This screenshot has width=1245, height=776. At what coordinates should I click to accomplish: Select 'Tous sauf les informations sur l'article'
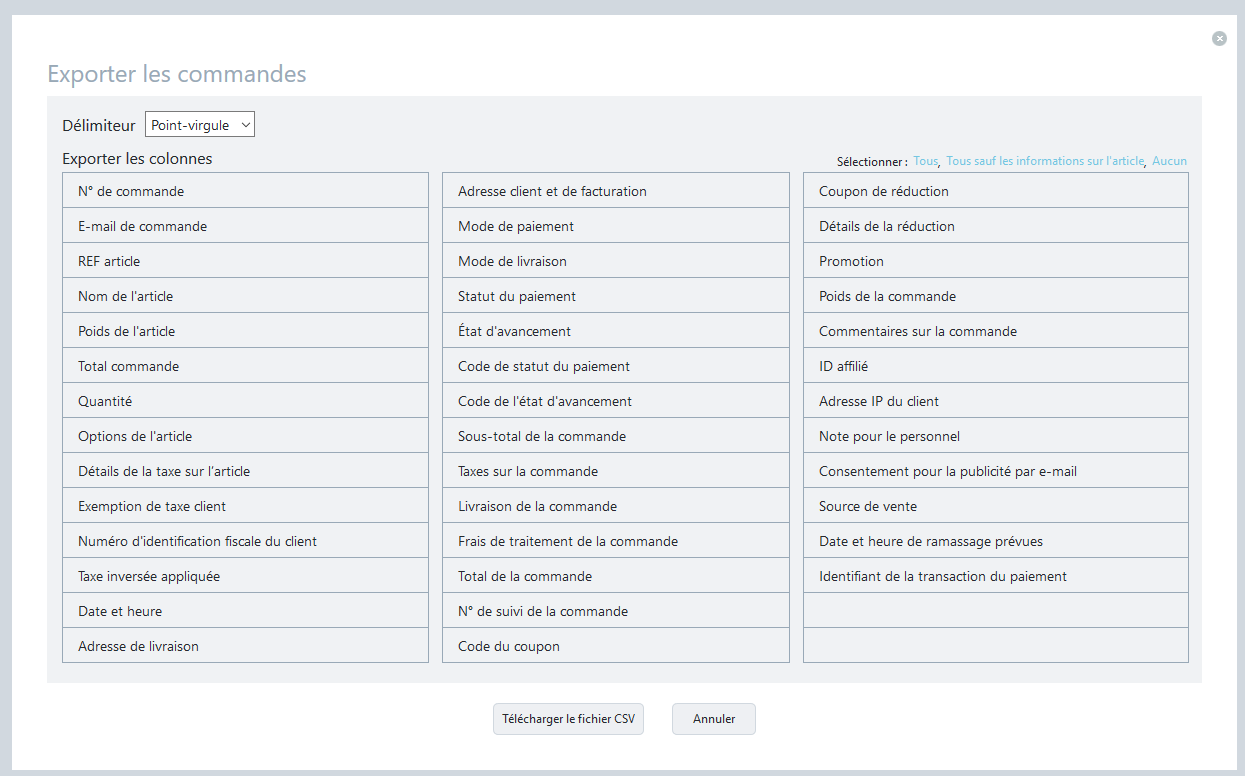click(1044, 161)
